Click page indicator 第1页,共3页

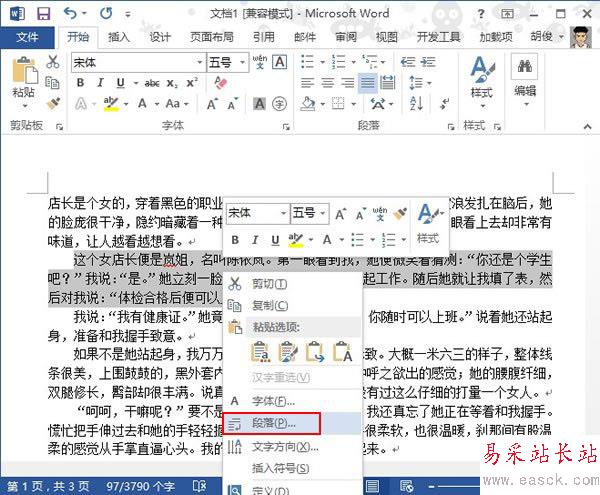point(48,487)
